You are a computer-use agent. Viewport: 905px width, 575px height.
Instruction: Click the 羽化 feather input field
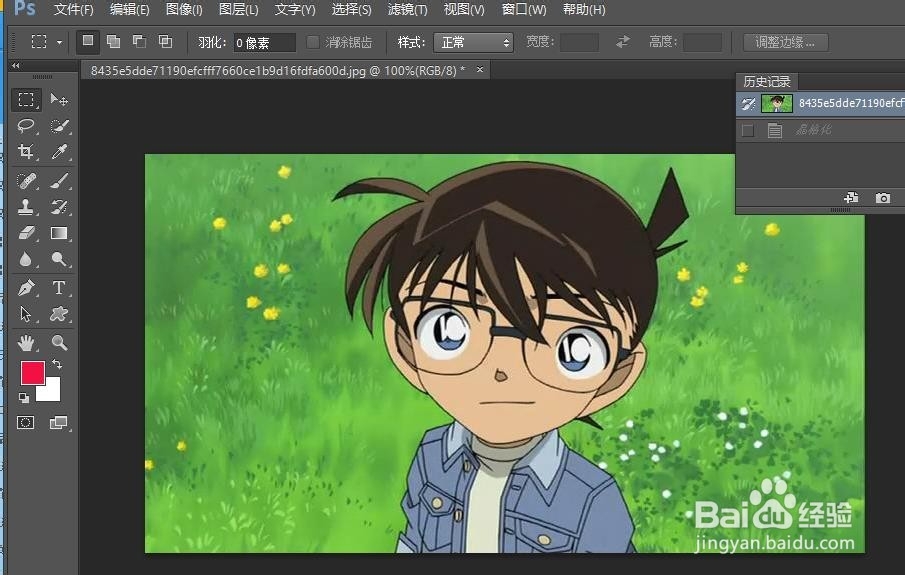(x=264, y=43)
